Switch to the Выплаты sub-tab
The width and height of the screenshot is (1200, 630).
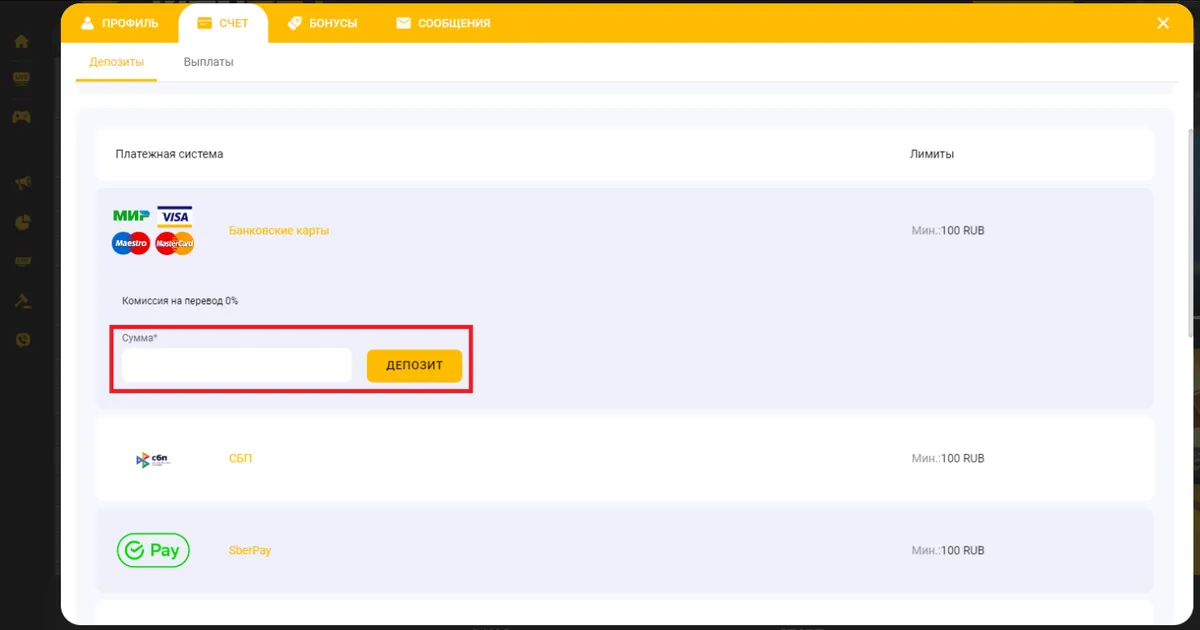click(208, 62)
